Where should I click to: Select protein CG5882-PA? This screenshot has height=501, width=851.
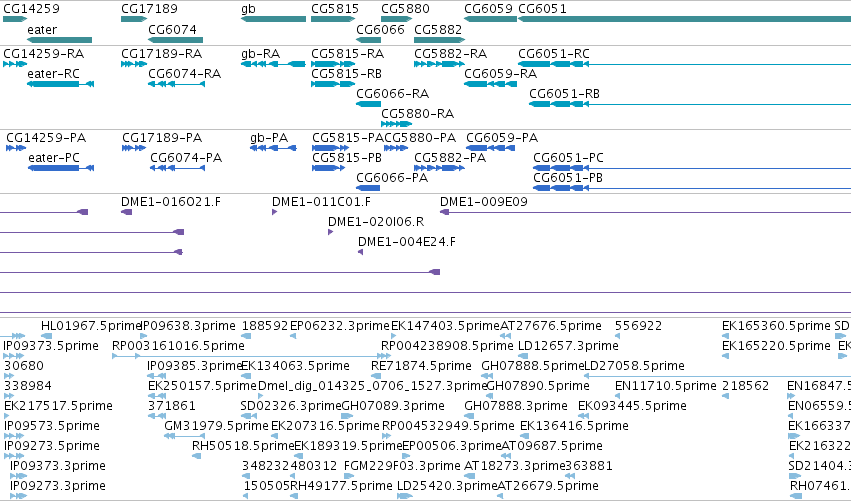[450, 158]
